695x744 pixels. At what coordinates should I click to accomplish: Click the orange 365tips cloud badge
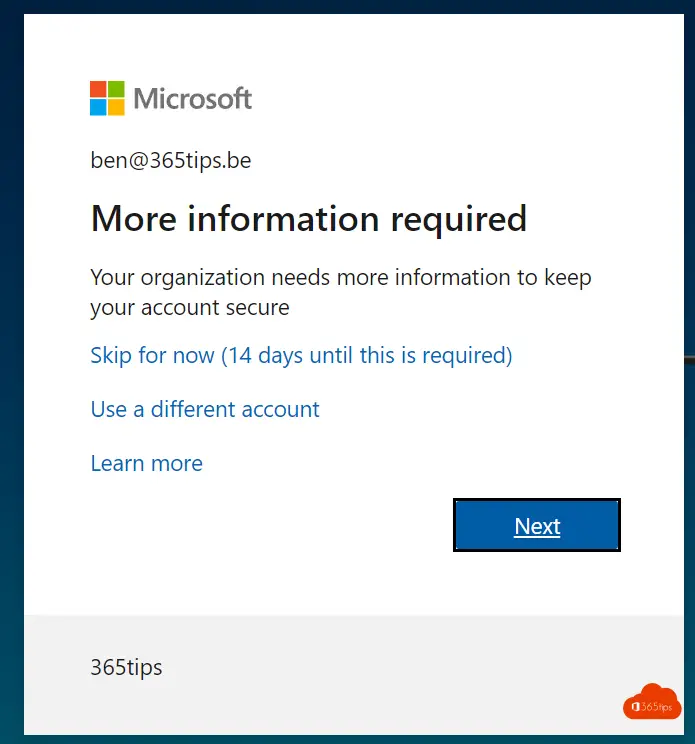coord(652,702)
